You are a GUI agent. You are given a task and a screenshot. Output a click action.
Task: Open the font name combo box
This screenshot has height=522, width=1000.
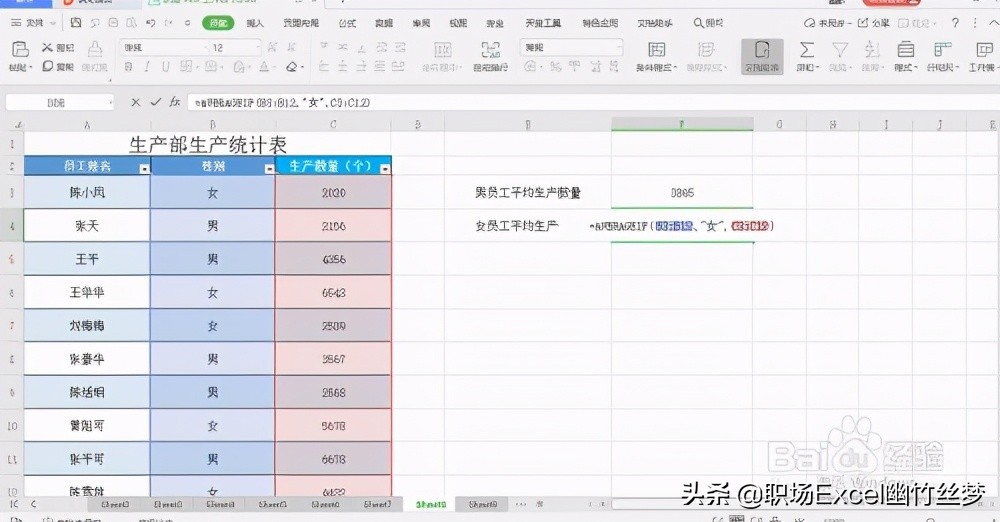pyautogui.click(x=163, y=48)
